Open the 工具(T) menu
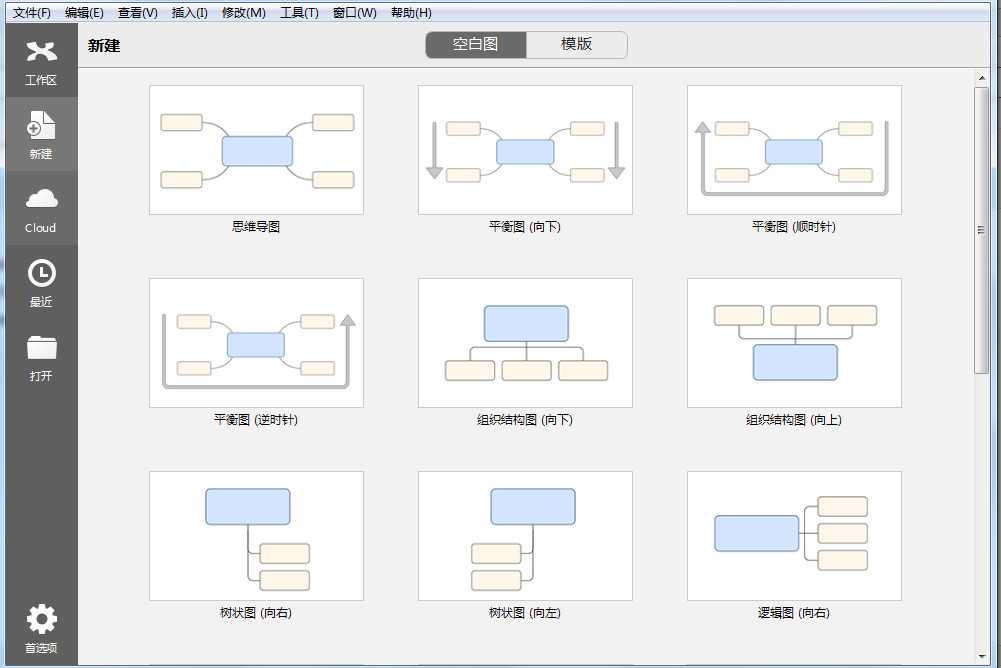 point(299,13)
